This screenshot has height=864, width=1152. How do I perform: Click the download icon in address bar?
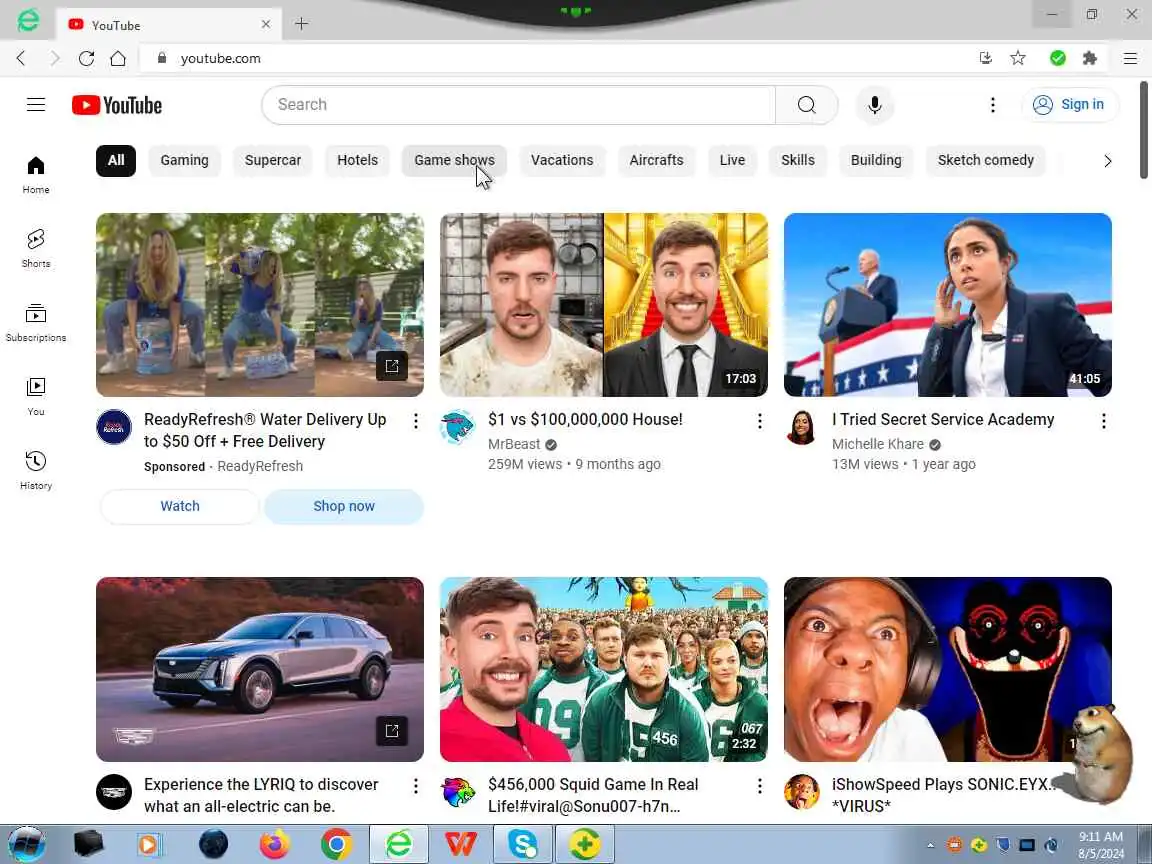(986, 58)
